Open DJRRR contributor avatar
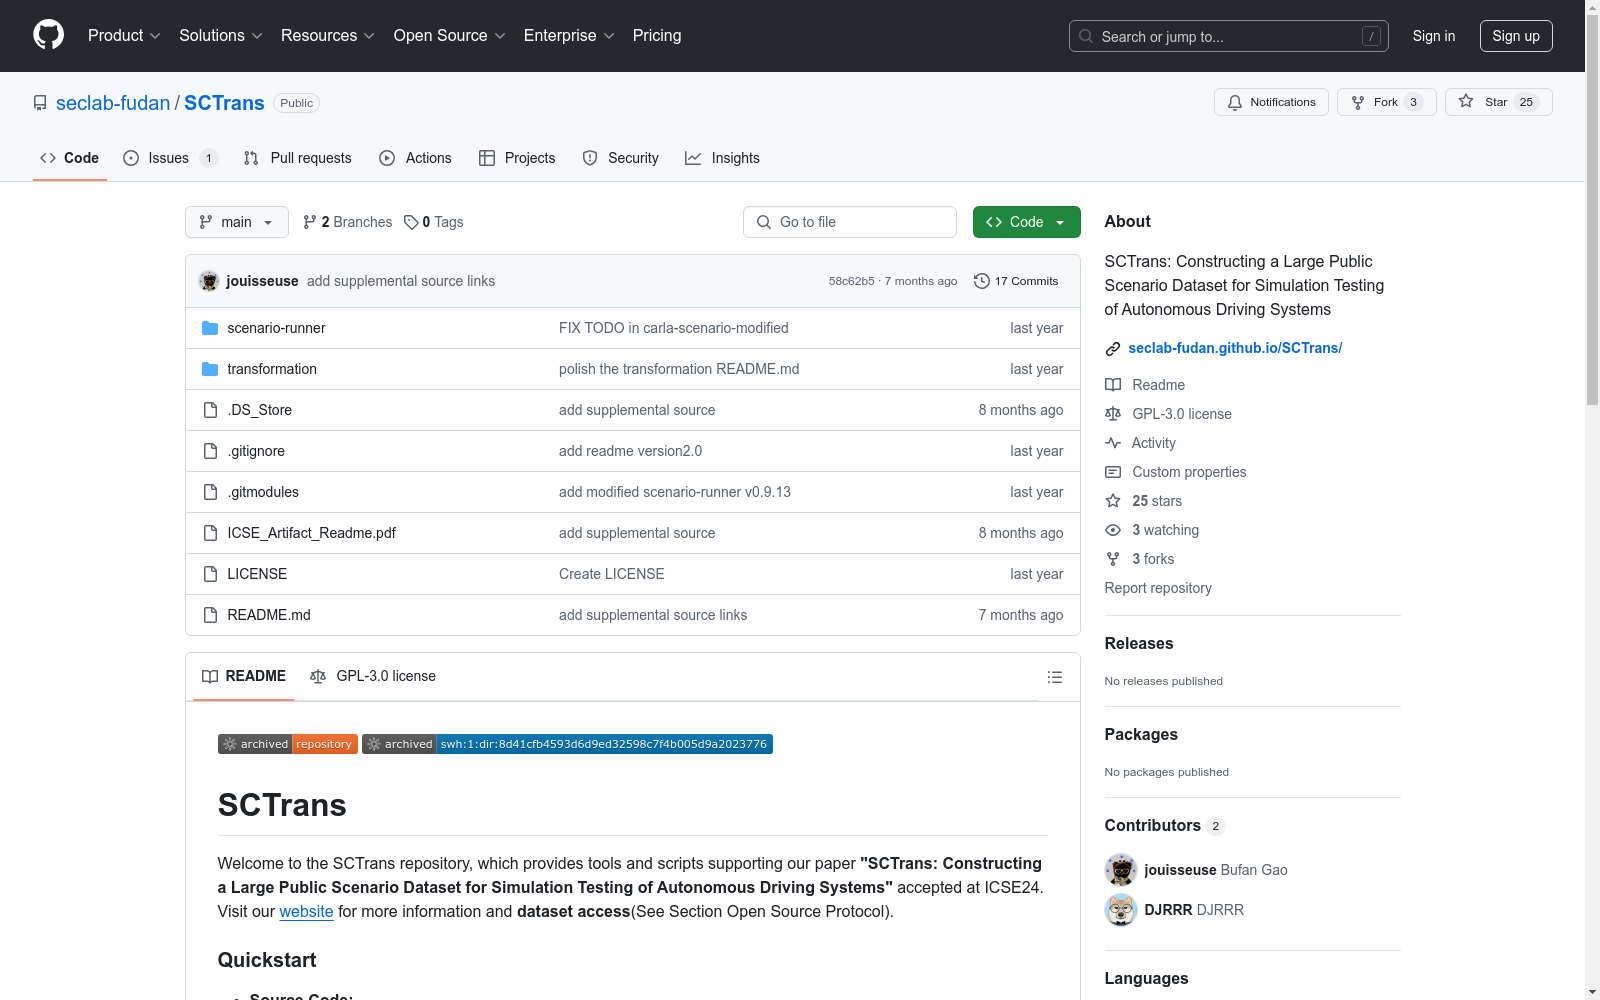Screen dimensions: 1600x1000 tap(1121, 910)
